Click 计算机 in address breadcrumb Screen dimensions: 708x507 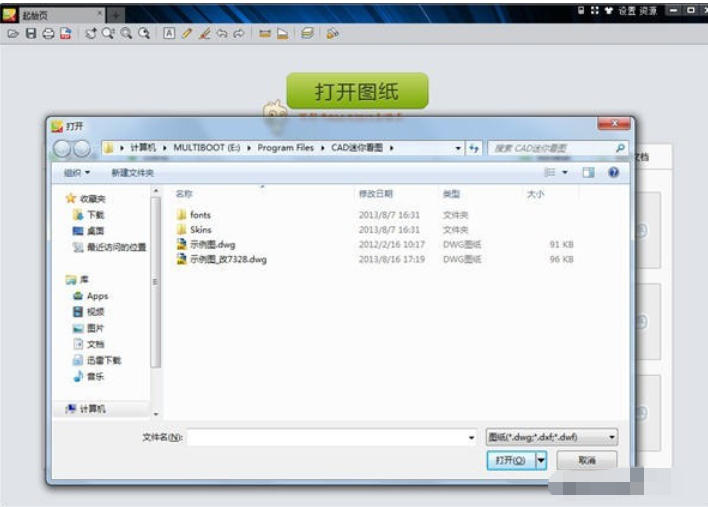coord(143,148)
